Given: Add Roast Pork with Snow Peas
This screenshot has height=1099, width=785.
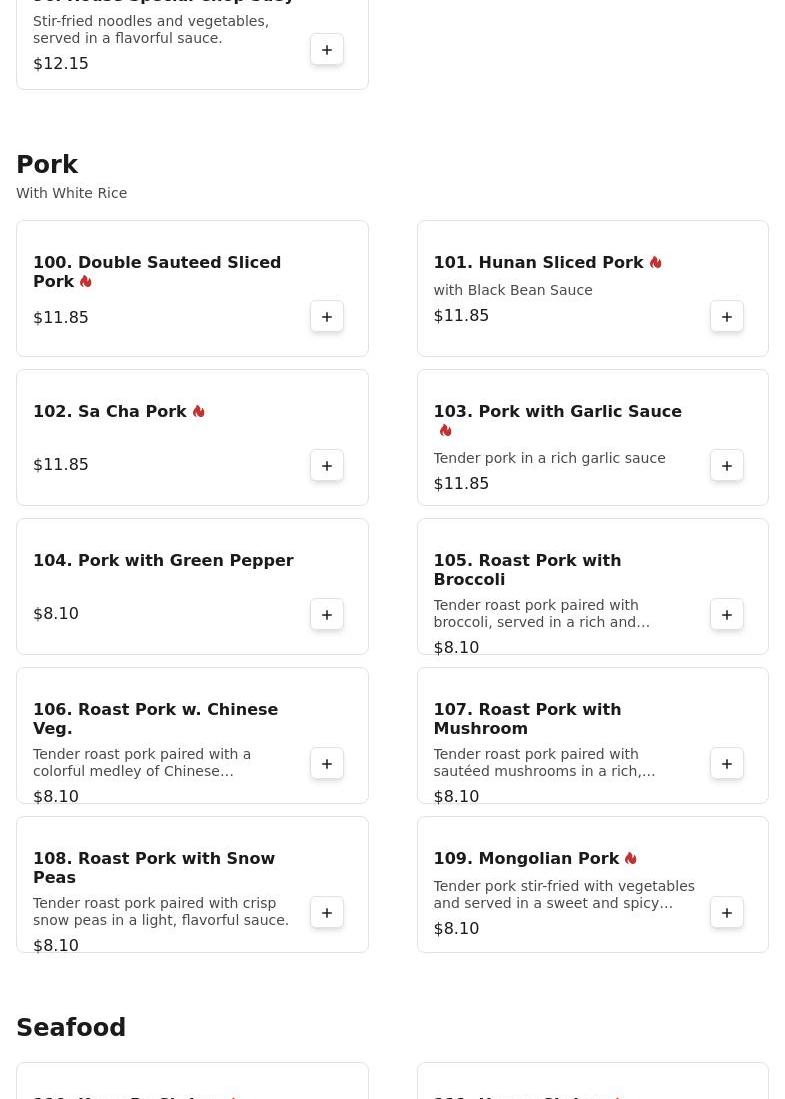Looking at the screenshot, I should (327, 913).
